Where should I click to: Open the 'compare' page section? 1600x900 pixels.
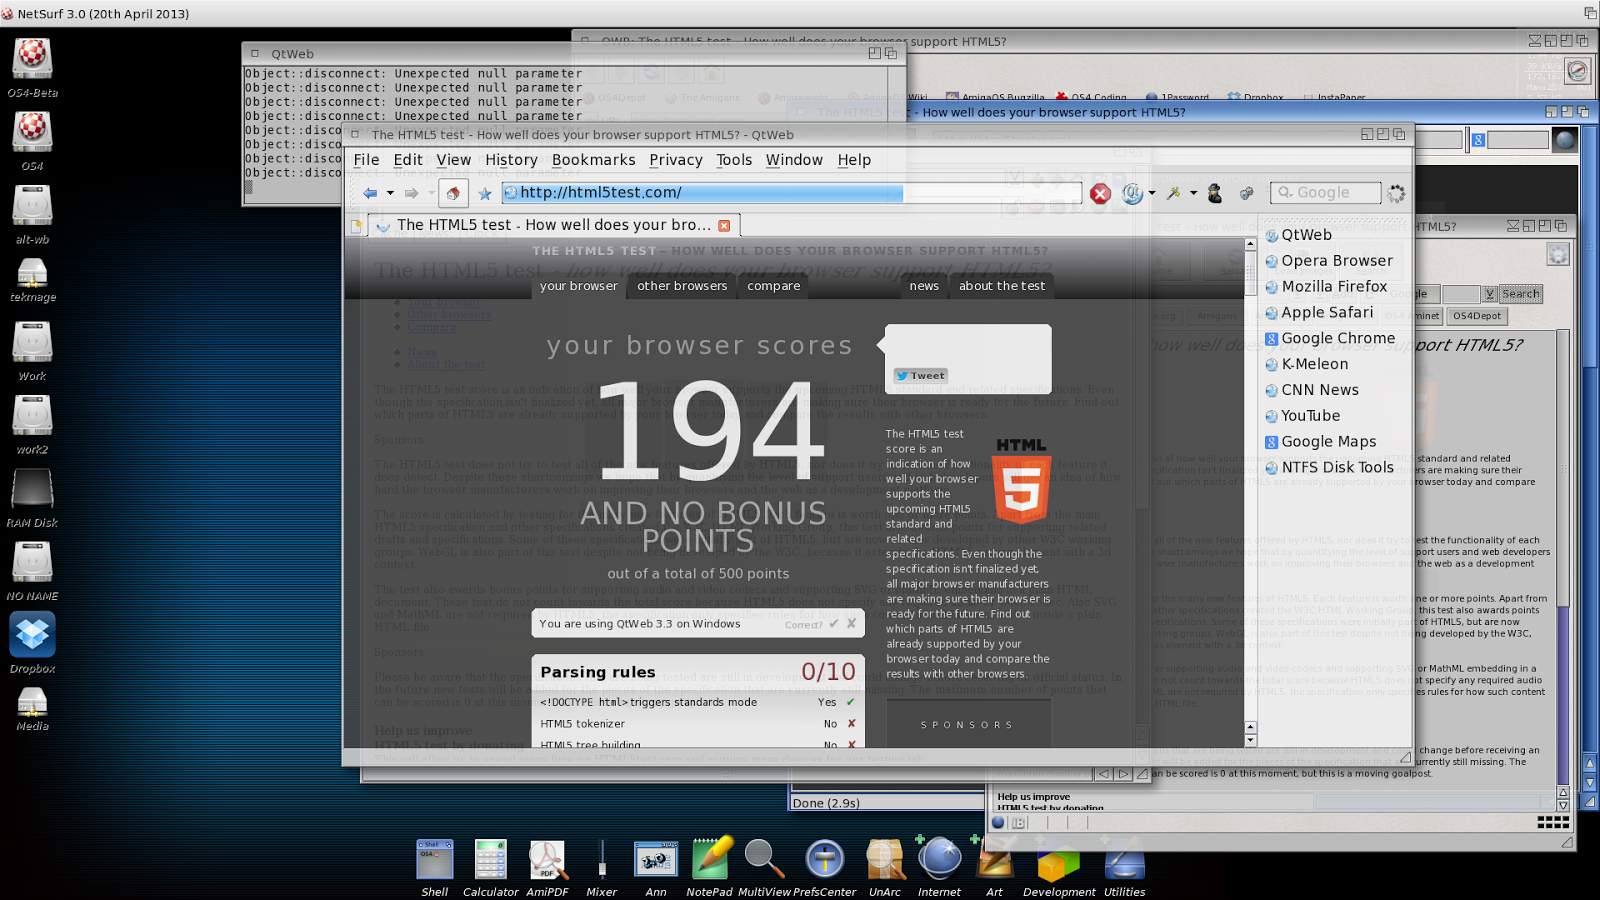(774, 286)
